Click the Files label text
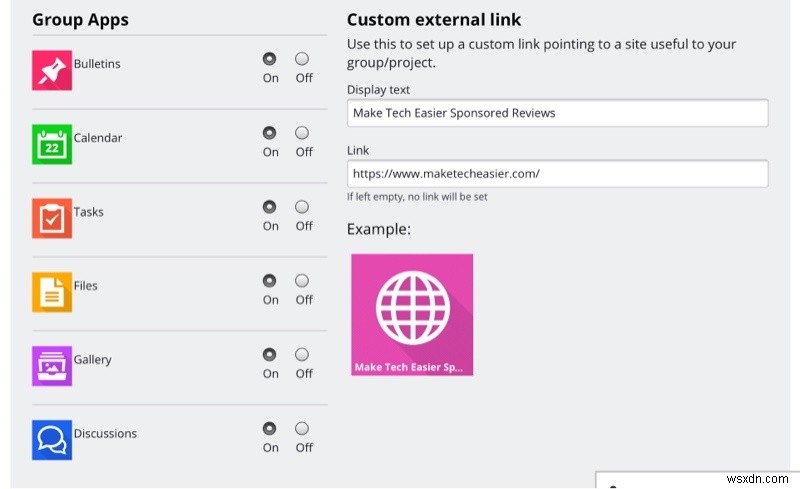The height and width of the screenshot is (489, 800). point(85,286)
